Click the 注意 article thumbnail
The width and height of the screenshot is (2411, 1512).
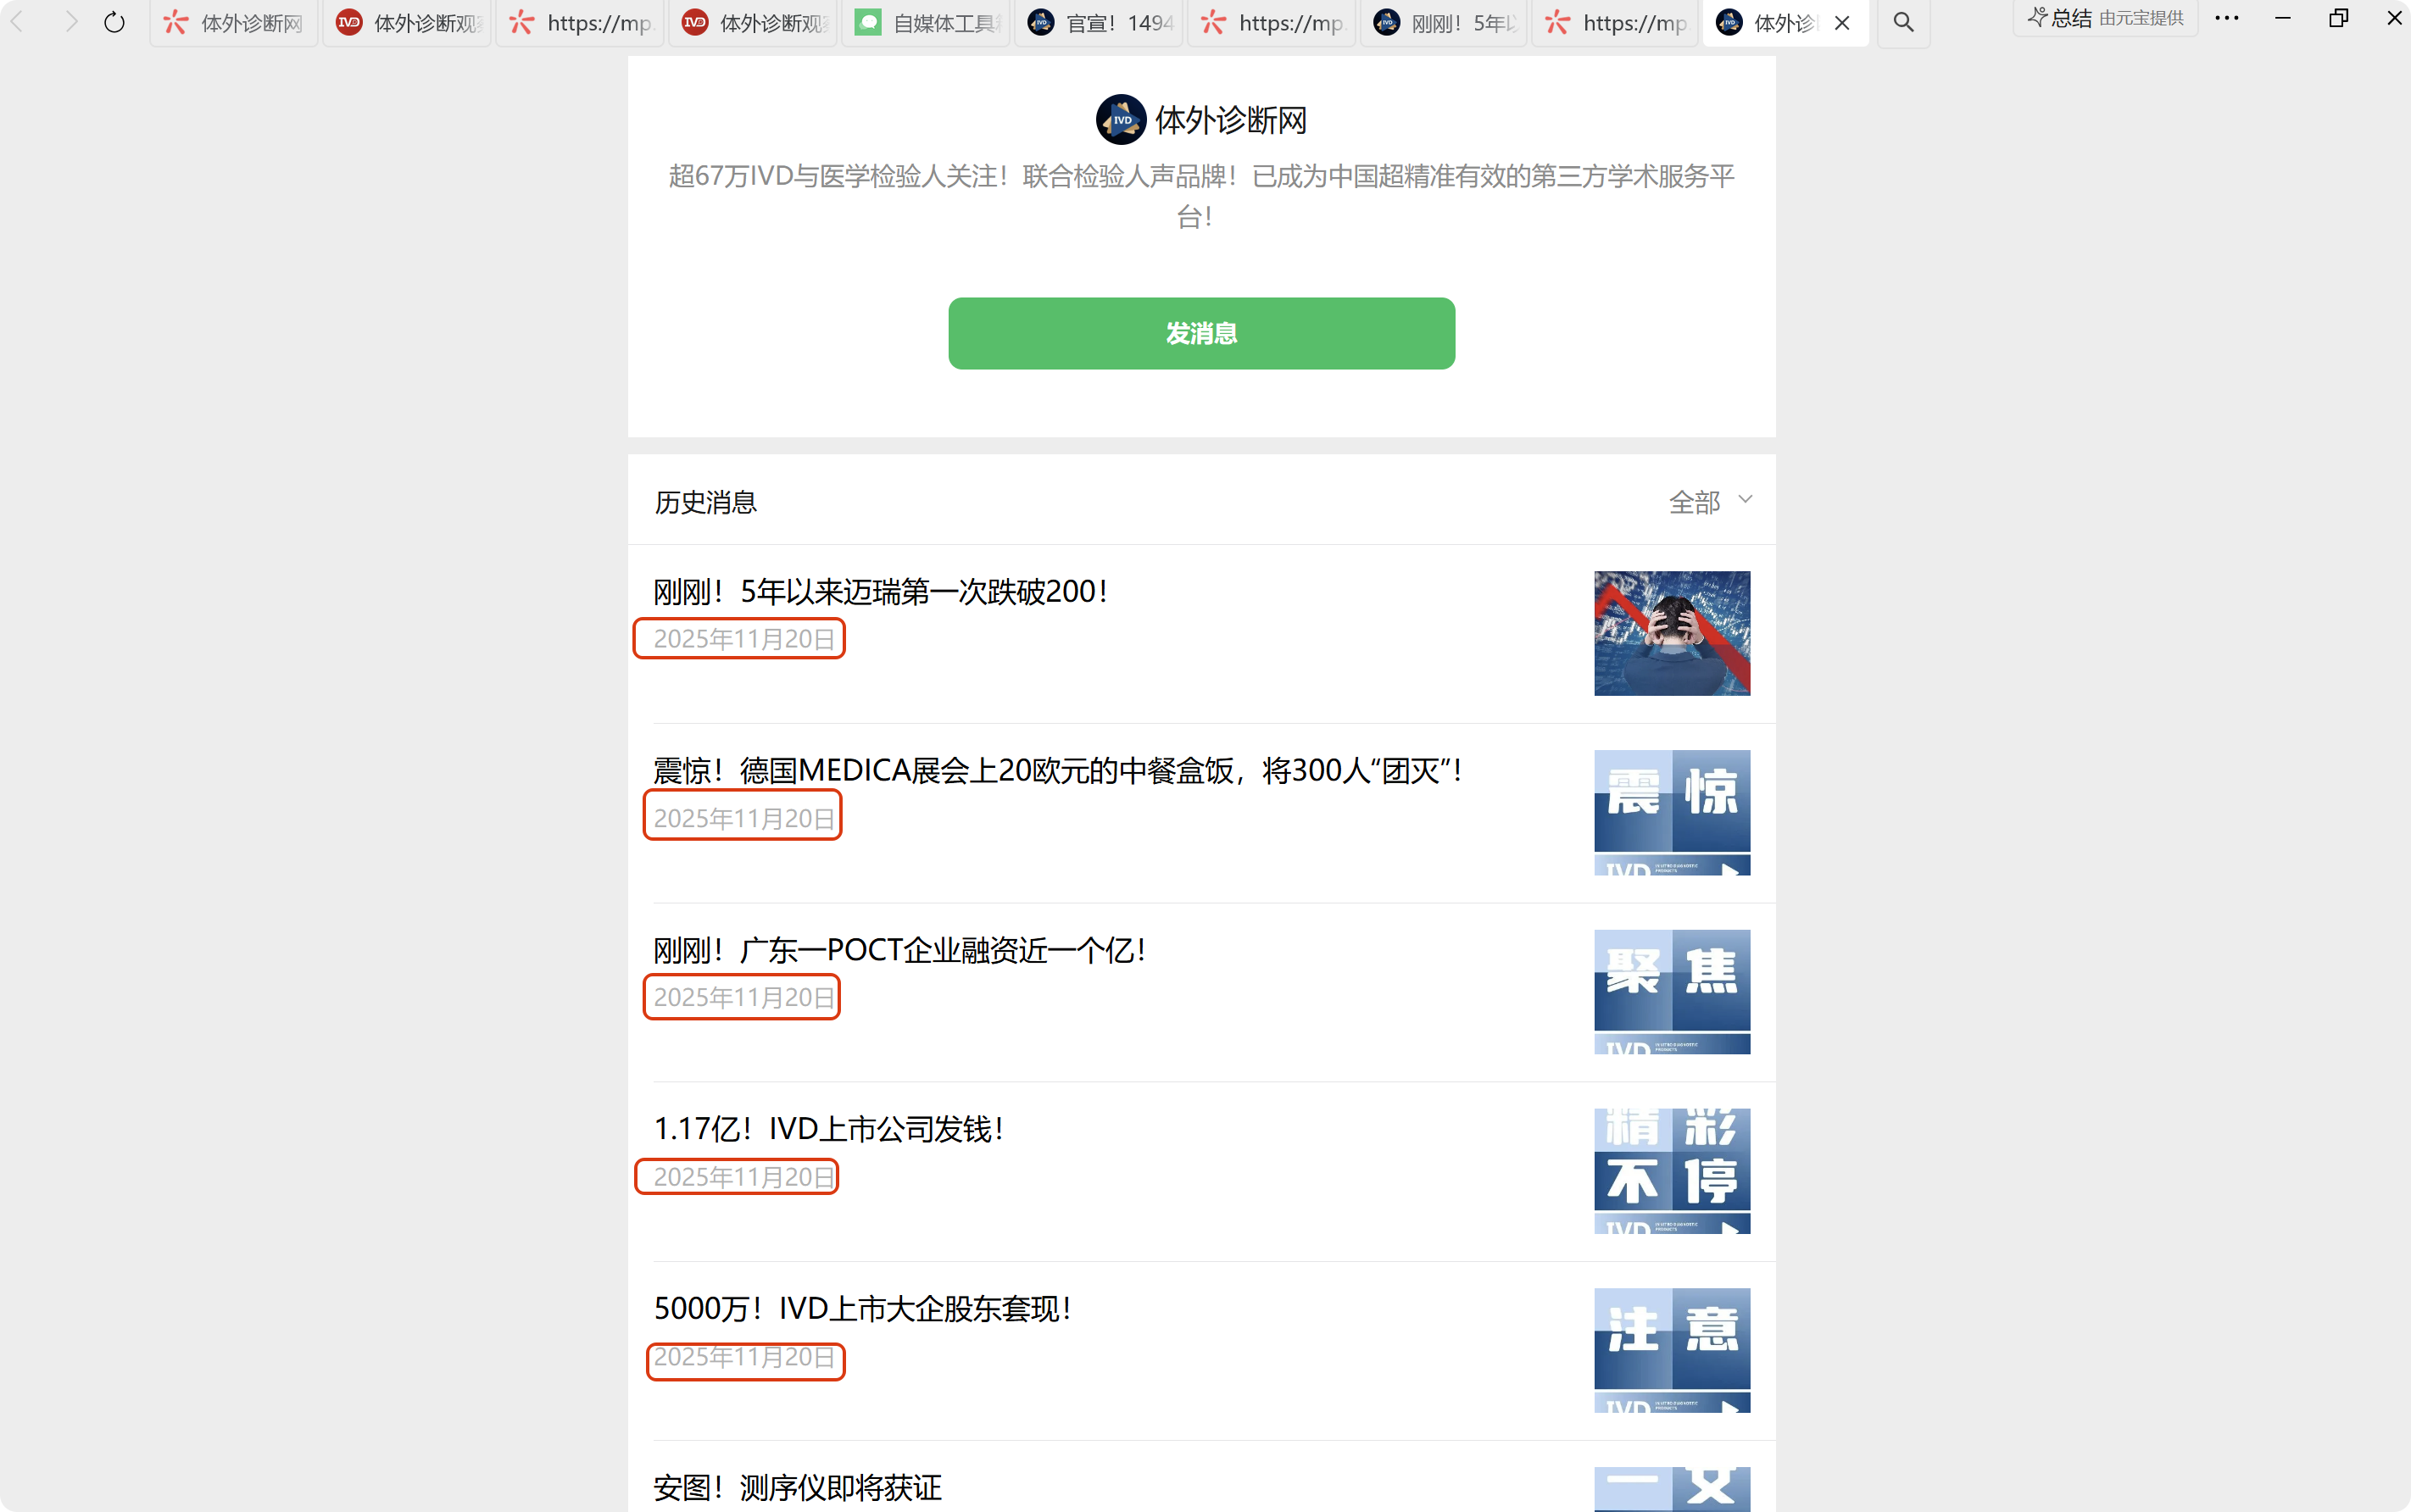pos(1672,1350)
